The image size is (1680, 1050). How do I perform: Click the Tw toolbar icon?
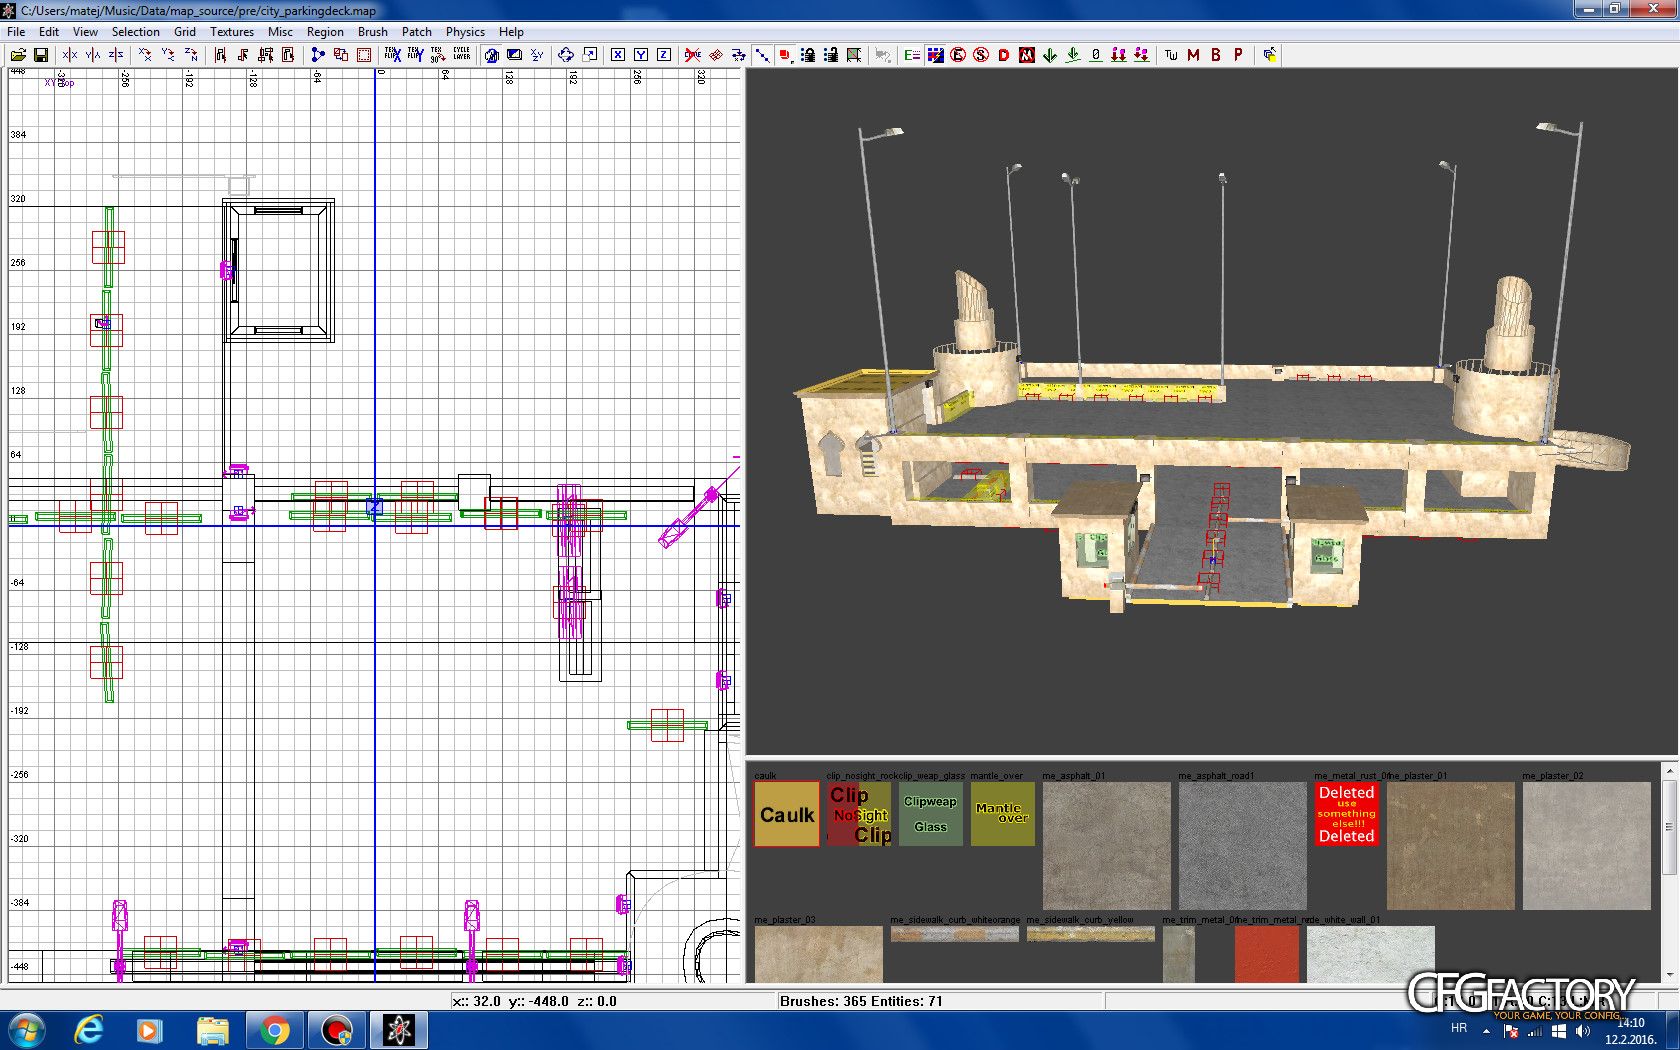[x=1171, y=55]
